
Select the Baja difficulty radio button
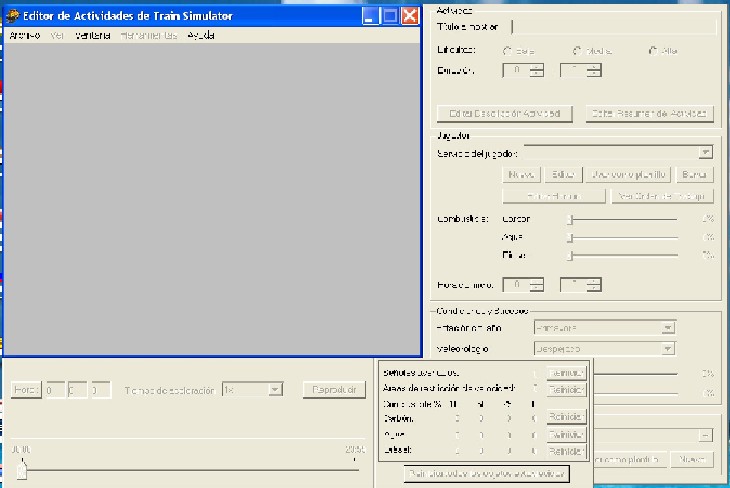[x=508, y=50]
